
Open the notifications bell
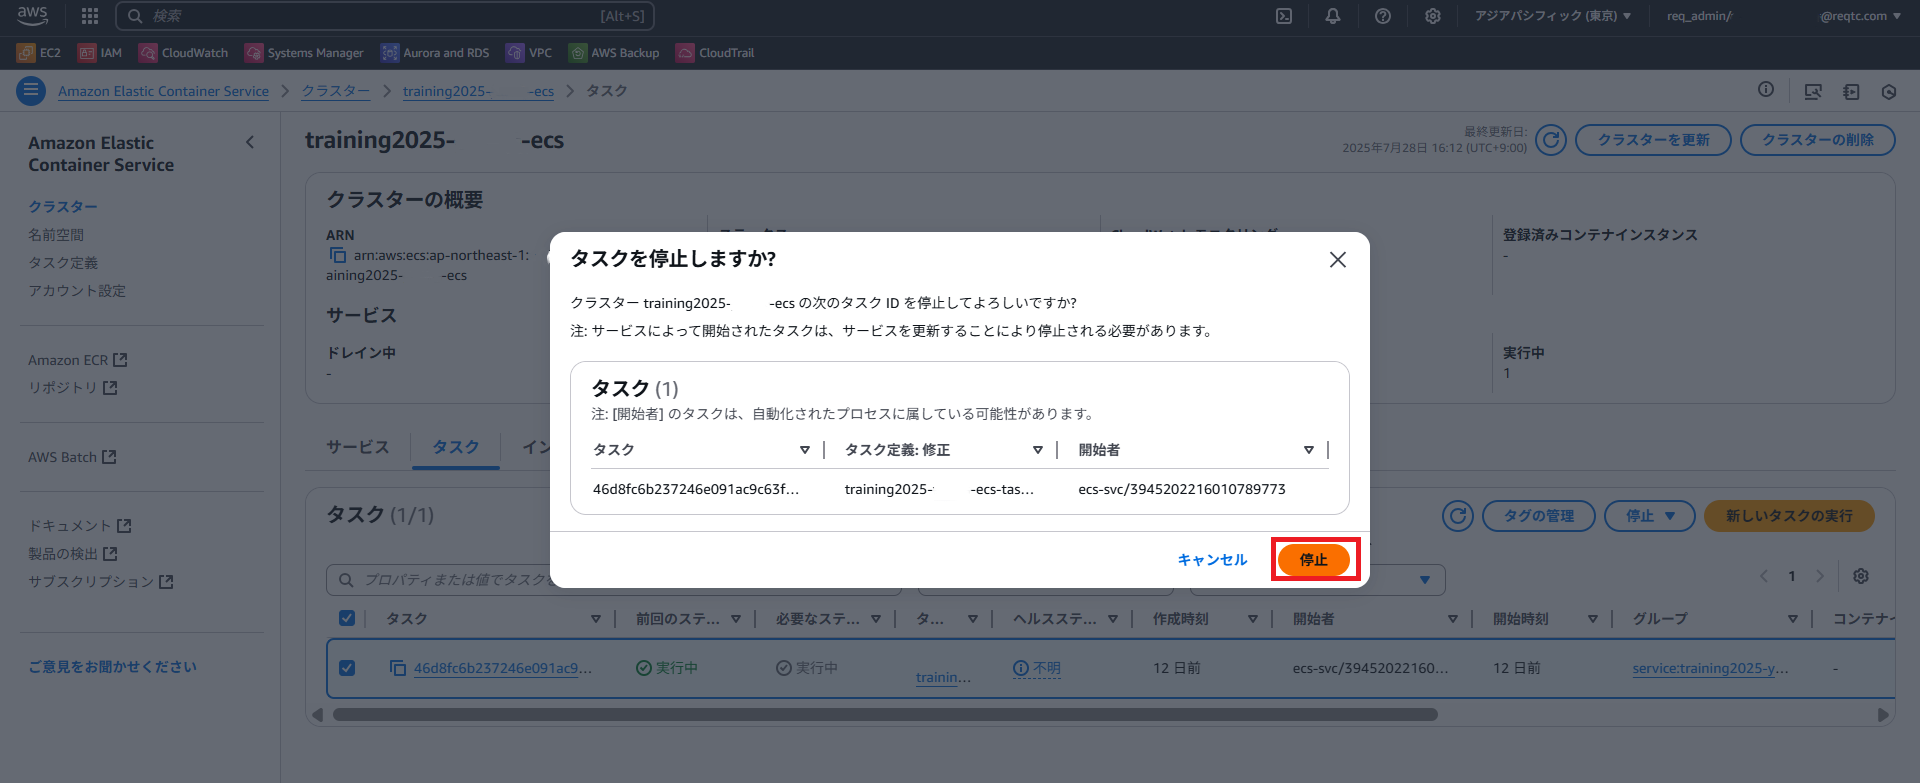[1333, 16]
